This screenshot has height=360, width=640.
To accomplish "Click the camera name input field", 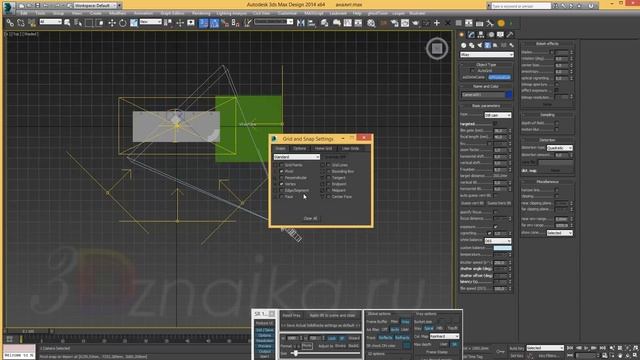I will click(482, 95).
